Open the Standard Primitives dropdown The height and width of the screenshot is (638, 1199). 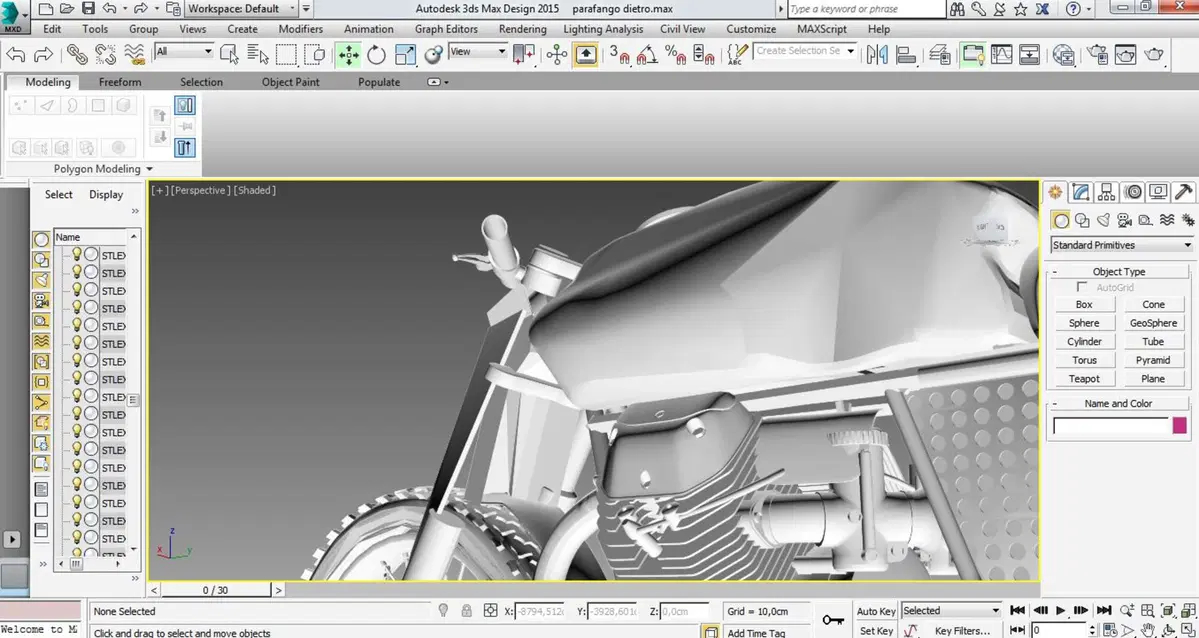pos(1122,245)
